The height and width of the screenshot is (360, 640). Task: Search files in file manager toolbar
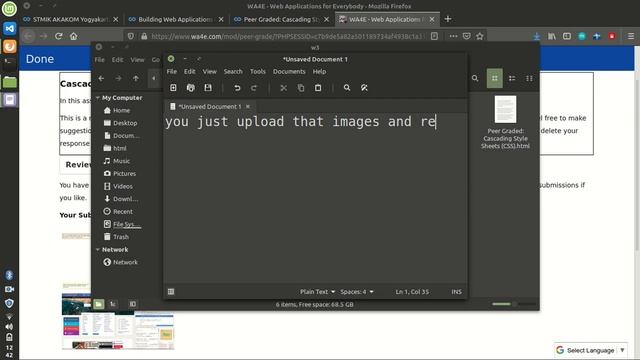pos(475,78)
